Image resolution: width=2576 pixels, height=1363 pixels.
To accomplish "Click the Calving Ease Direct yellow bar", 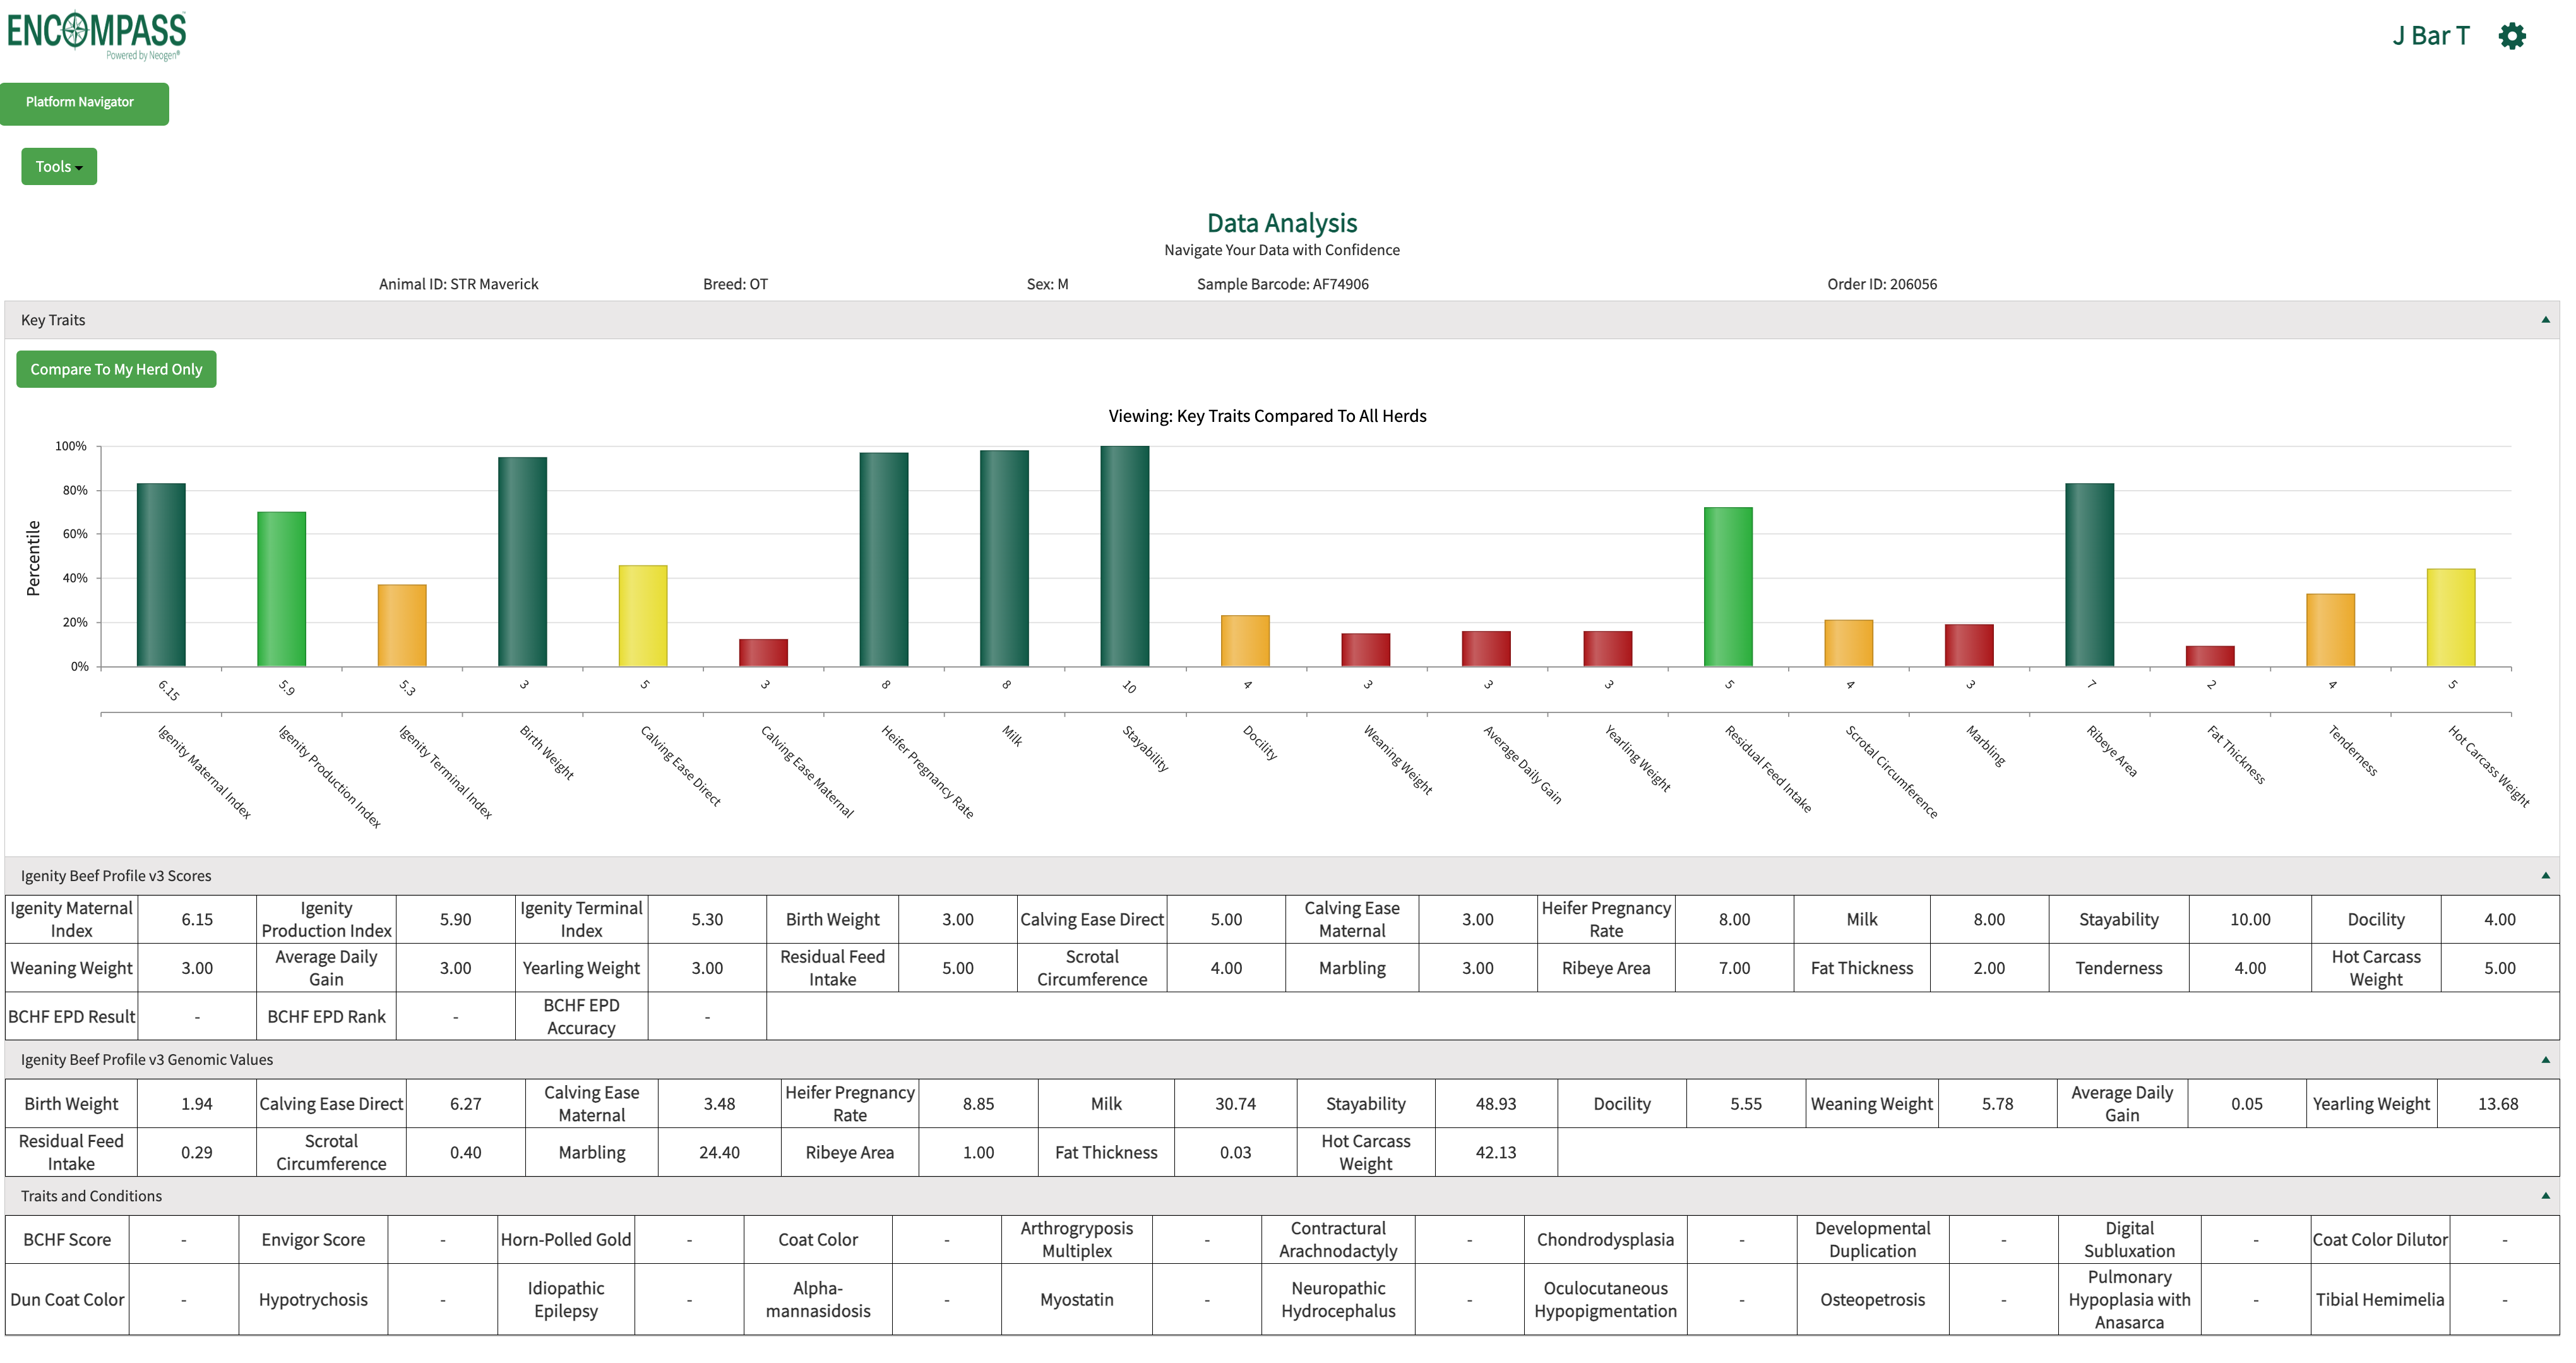I will pos(643,616).
